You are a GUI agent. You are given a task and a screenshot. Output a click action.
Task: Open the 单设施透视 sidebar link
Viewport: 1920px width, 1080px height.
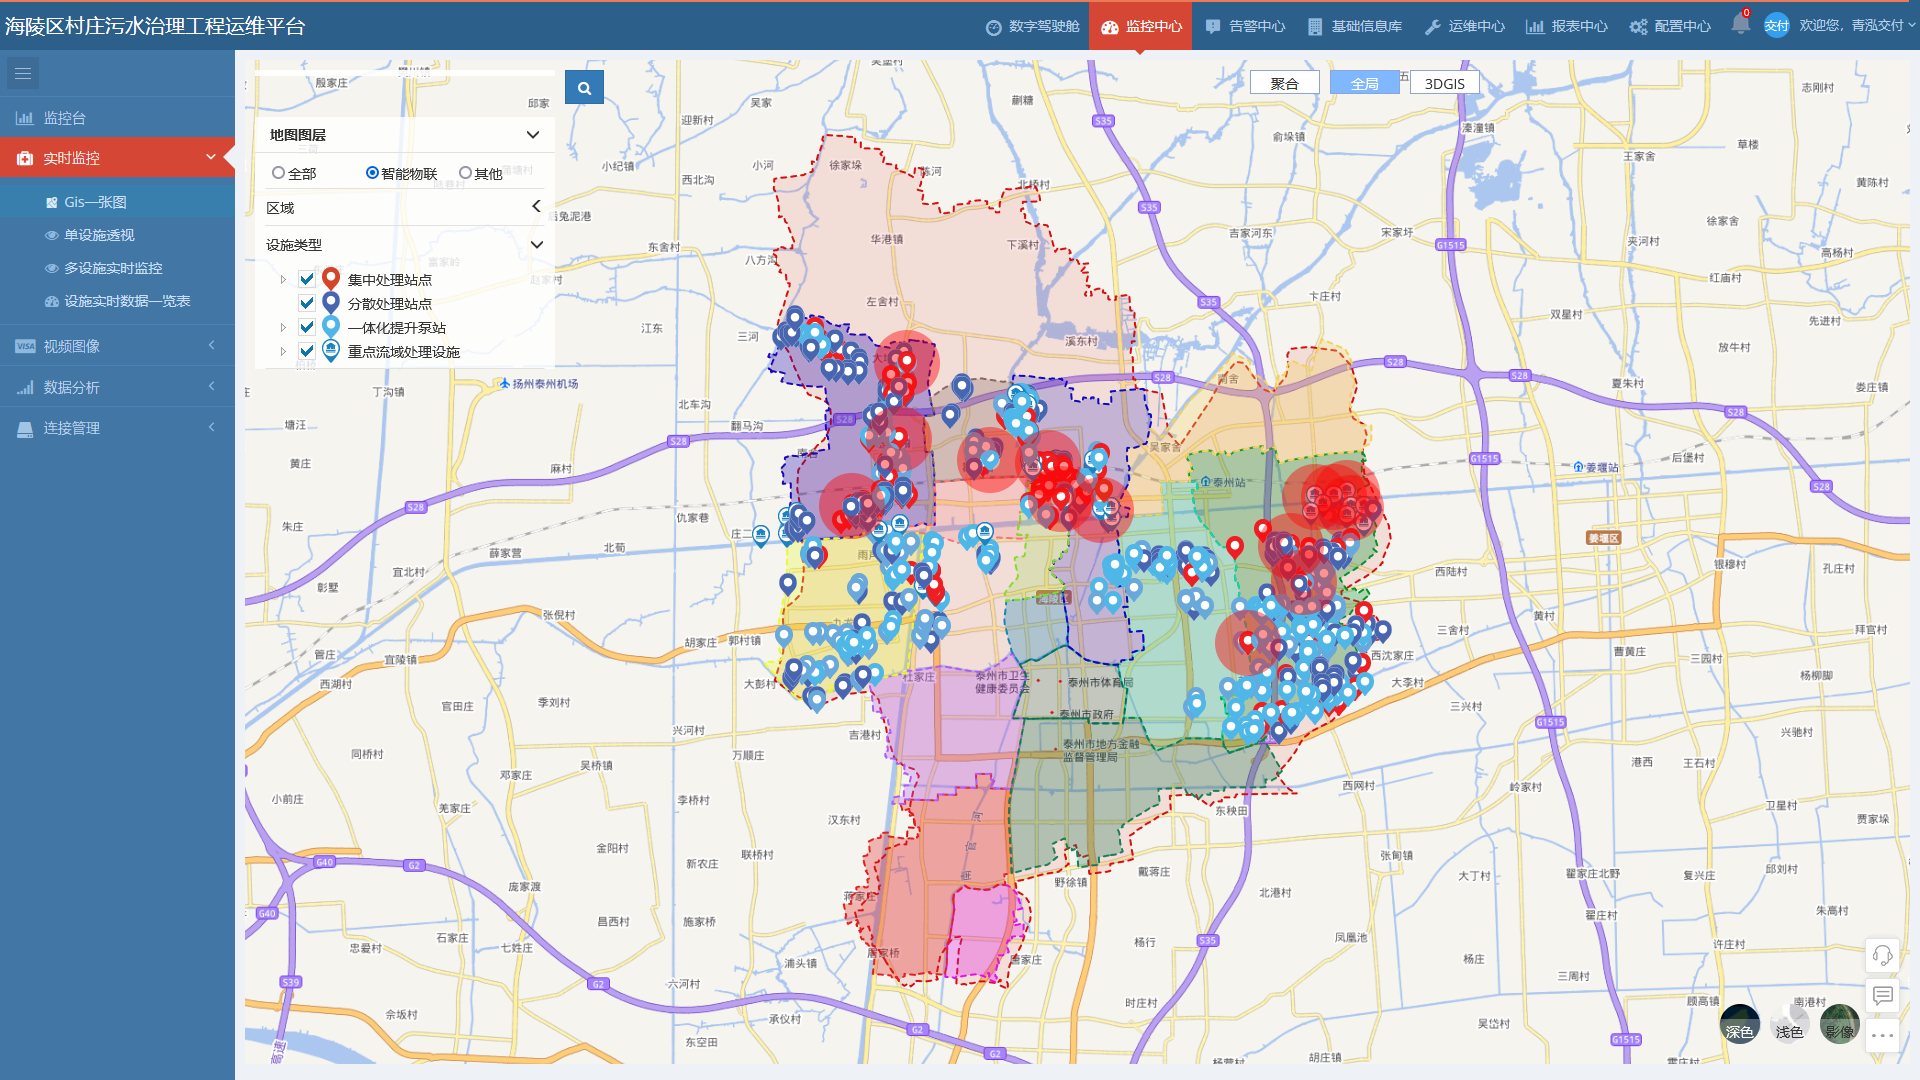tap(99, 235)
